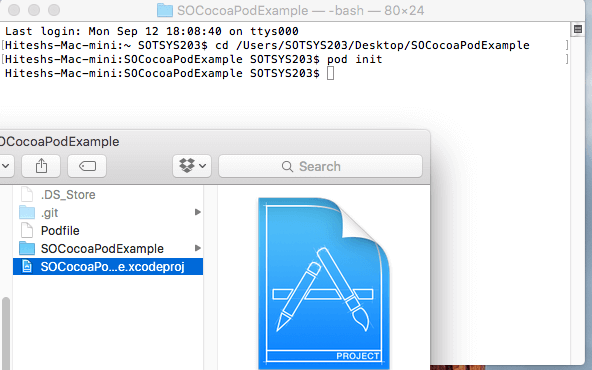592x370 pixels.
Task: Select the Podfile file
Action: 108,231
